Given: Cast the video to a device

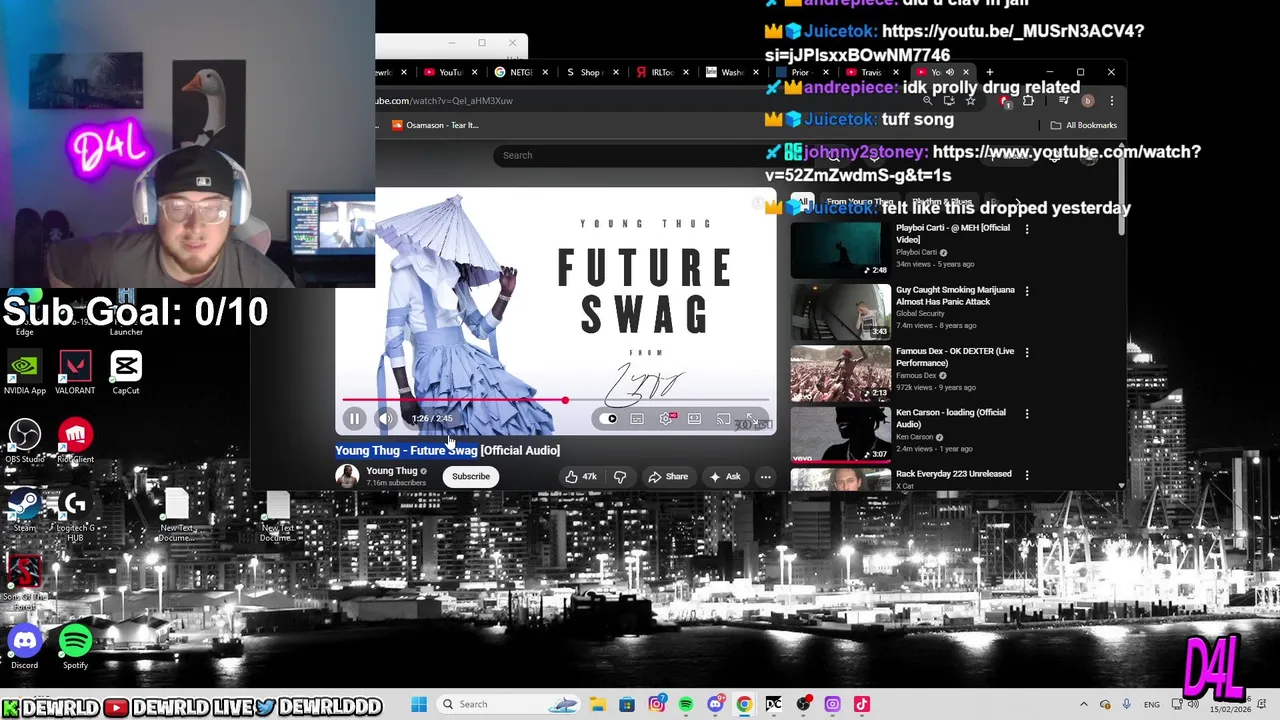Looking at the screenshot, I should pos(723,419).
